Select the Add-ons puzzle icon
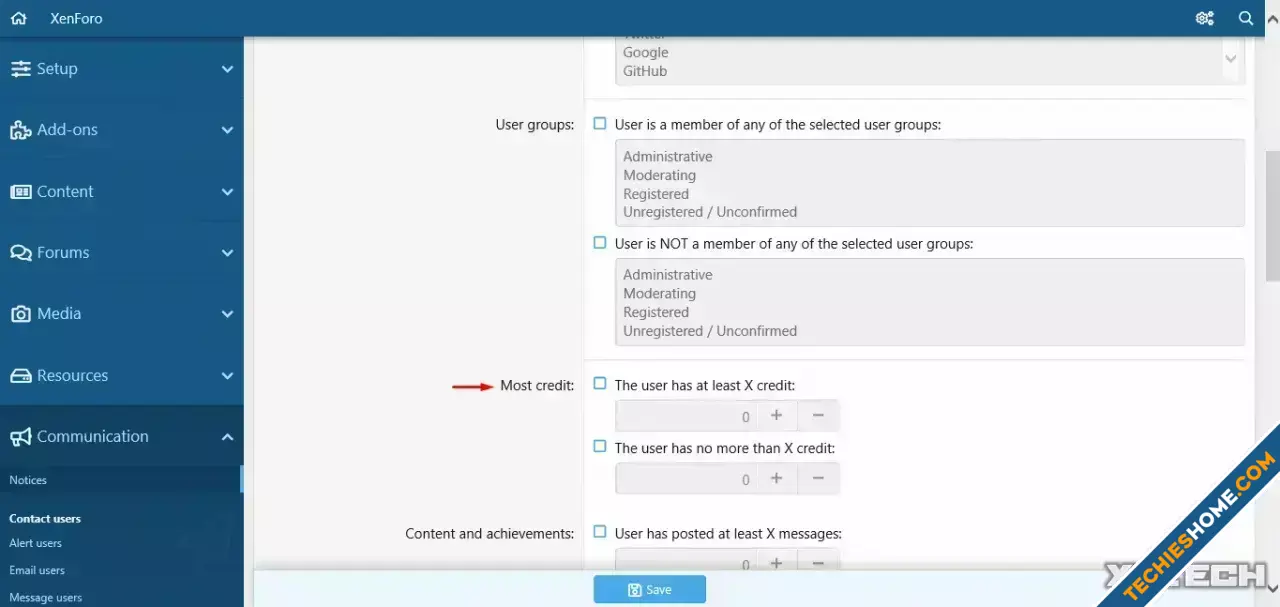 click(20, 130)
